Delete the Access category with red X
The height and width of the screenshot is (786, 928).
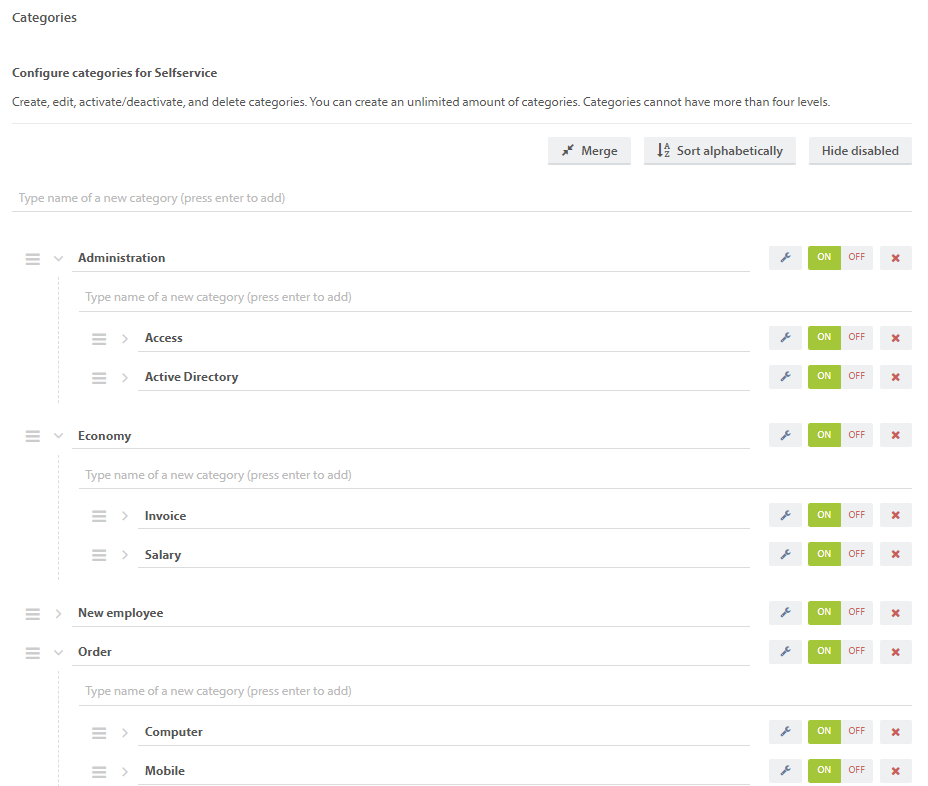point(895,338)
